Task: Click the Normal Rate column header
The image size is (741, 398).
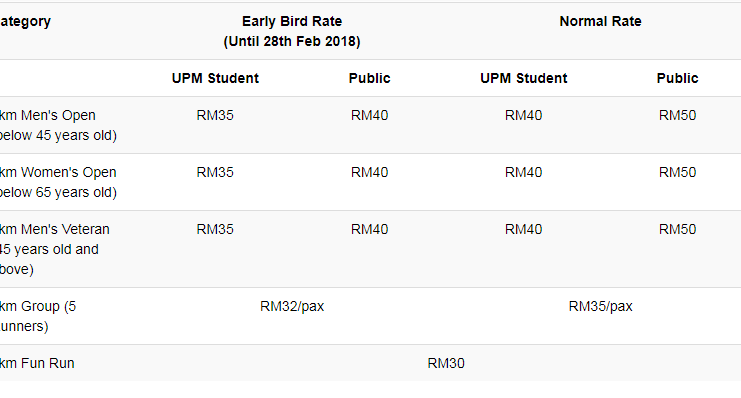Action: [600, 21]
